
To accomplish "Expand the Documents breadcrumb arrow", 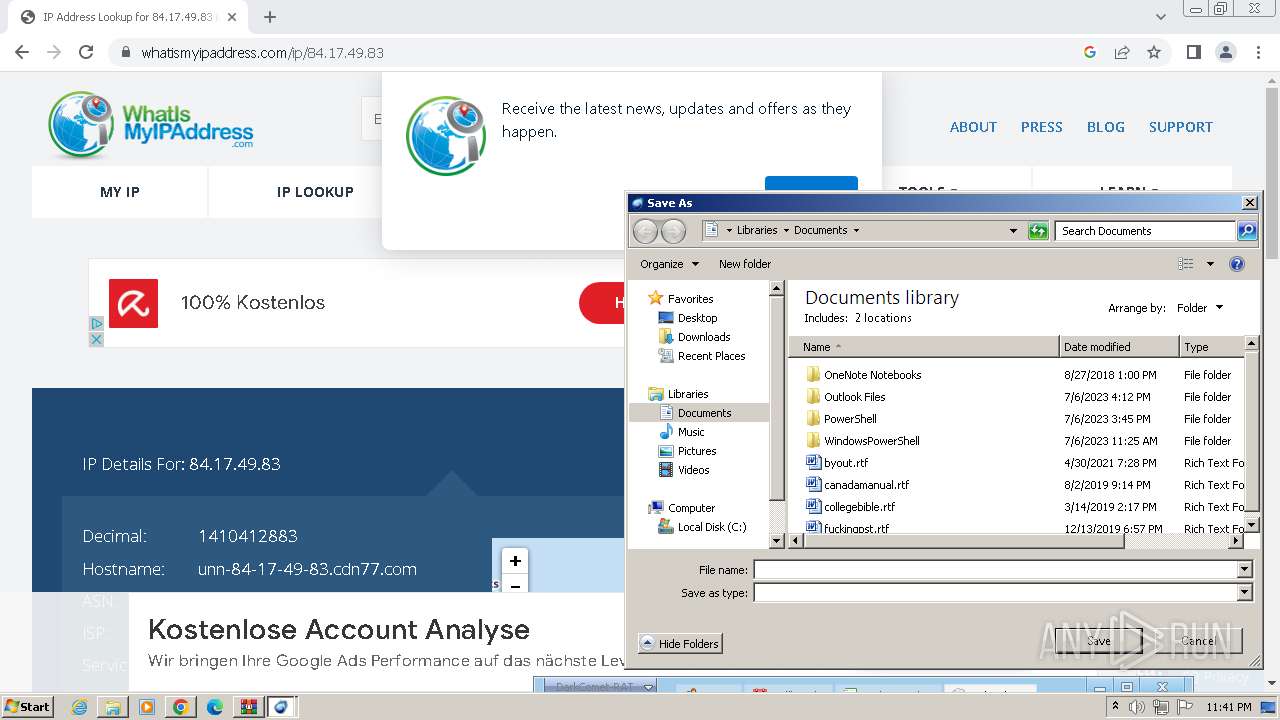I will (856, 231).
